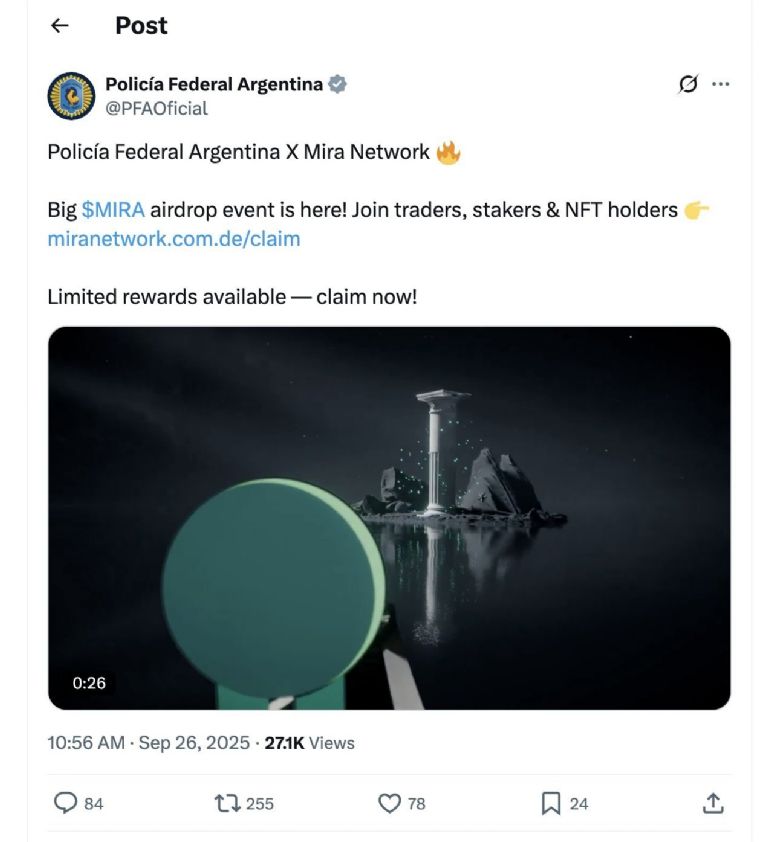Click the 255 reposts count
768x842 pixels.
(x=259, y=803)
